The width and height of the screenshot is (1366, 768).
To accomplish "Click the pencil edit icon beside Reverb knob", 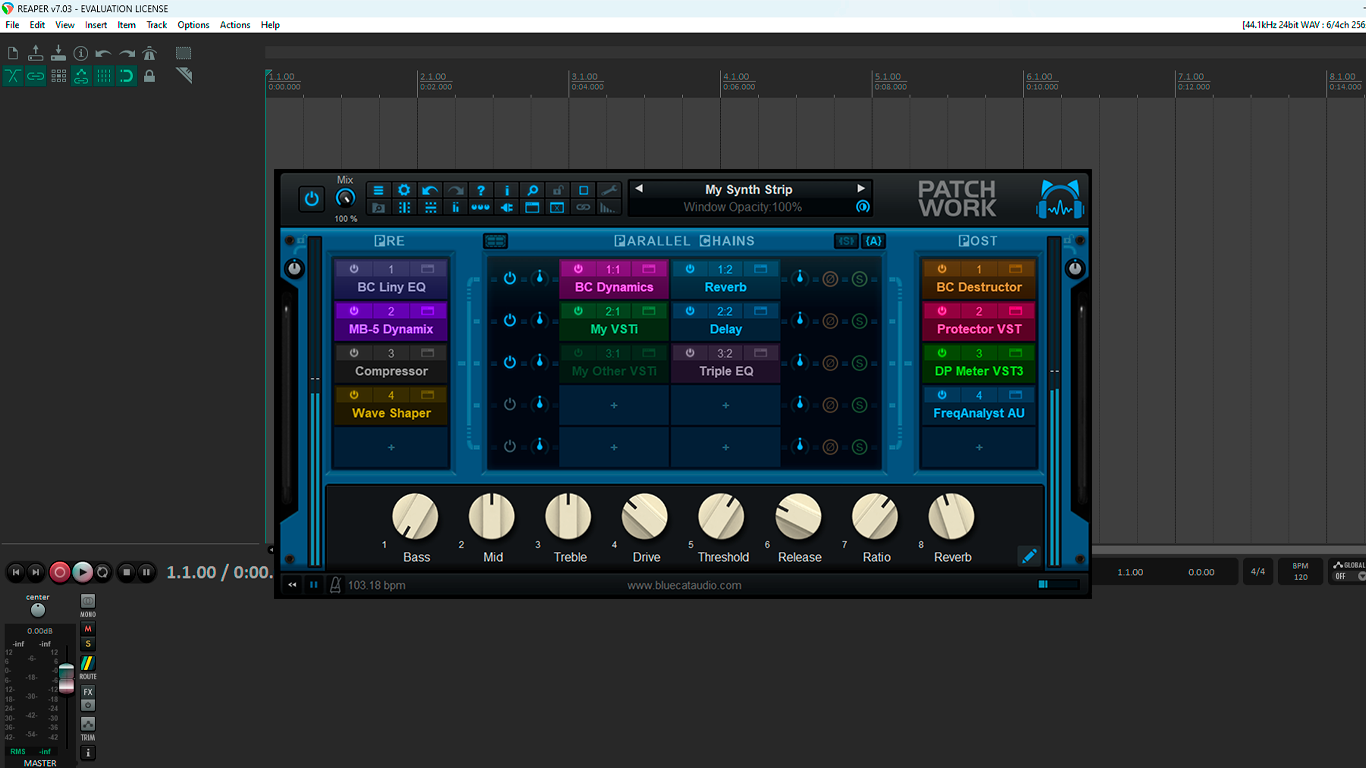I will pyautogui.click(x=1029, y=556).
